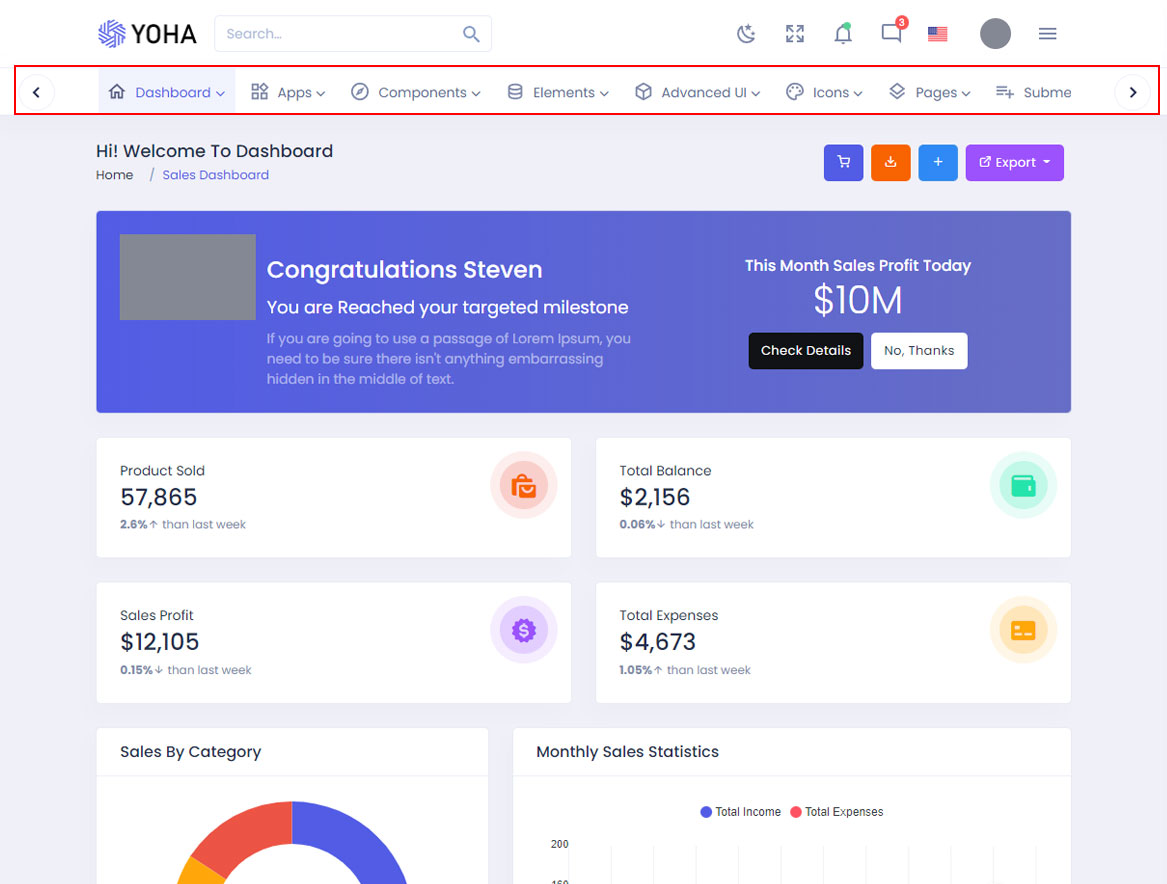This screenshot has width=1167, height=884.
Task: Click the shopping cart button
Action: pyautogui.click(x=843, y=163)
